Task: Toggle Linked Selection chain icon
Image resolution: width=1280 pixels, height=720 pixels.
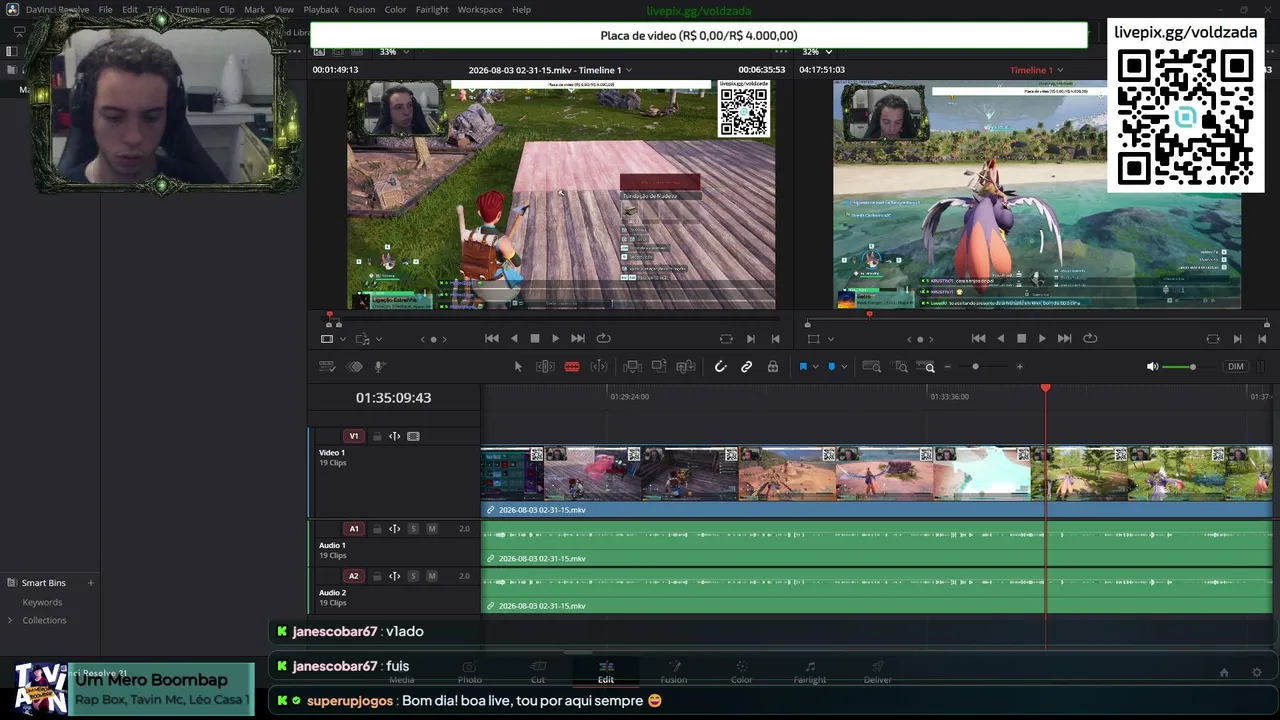Action: [x=746, y=367]
